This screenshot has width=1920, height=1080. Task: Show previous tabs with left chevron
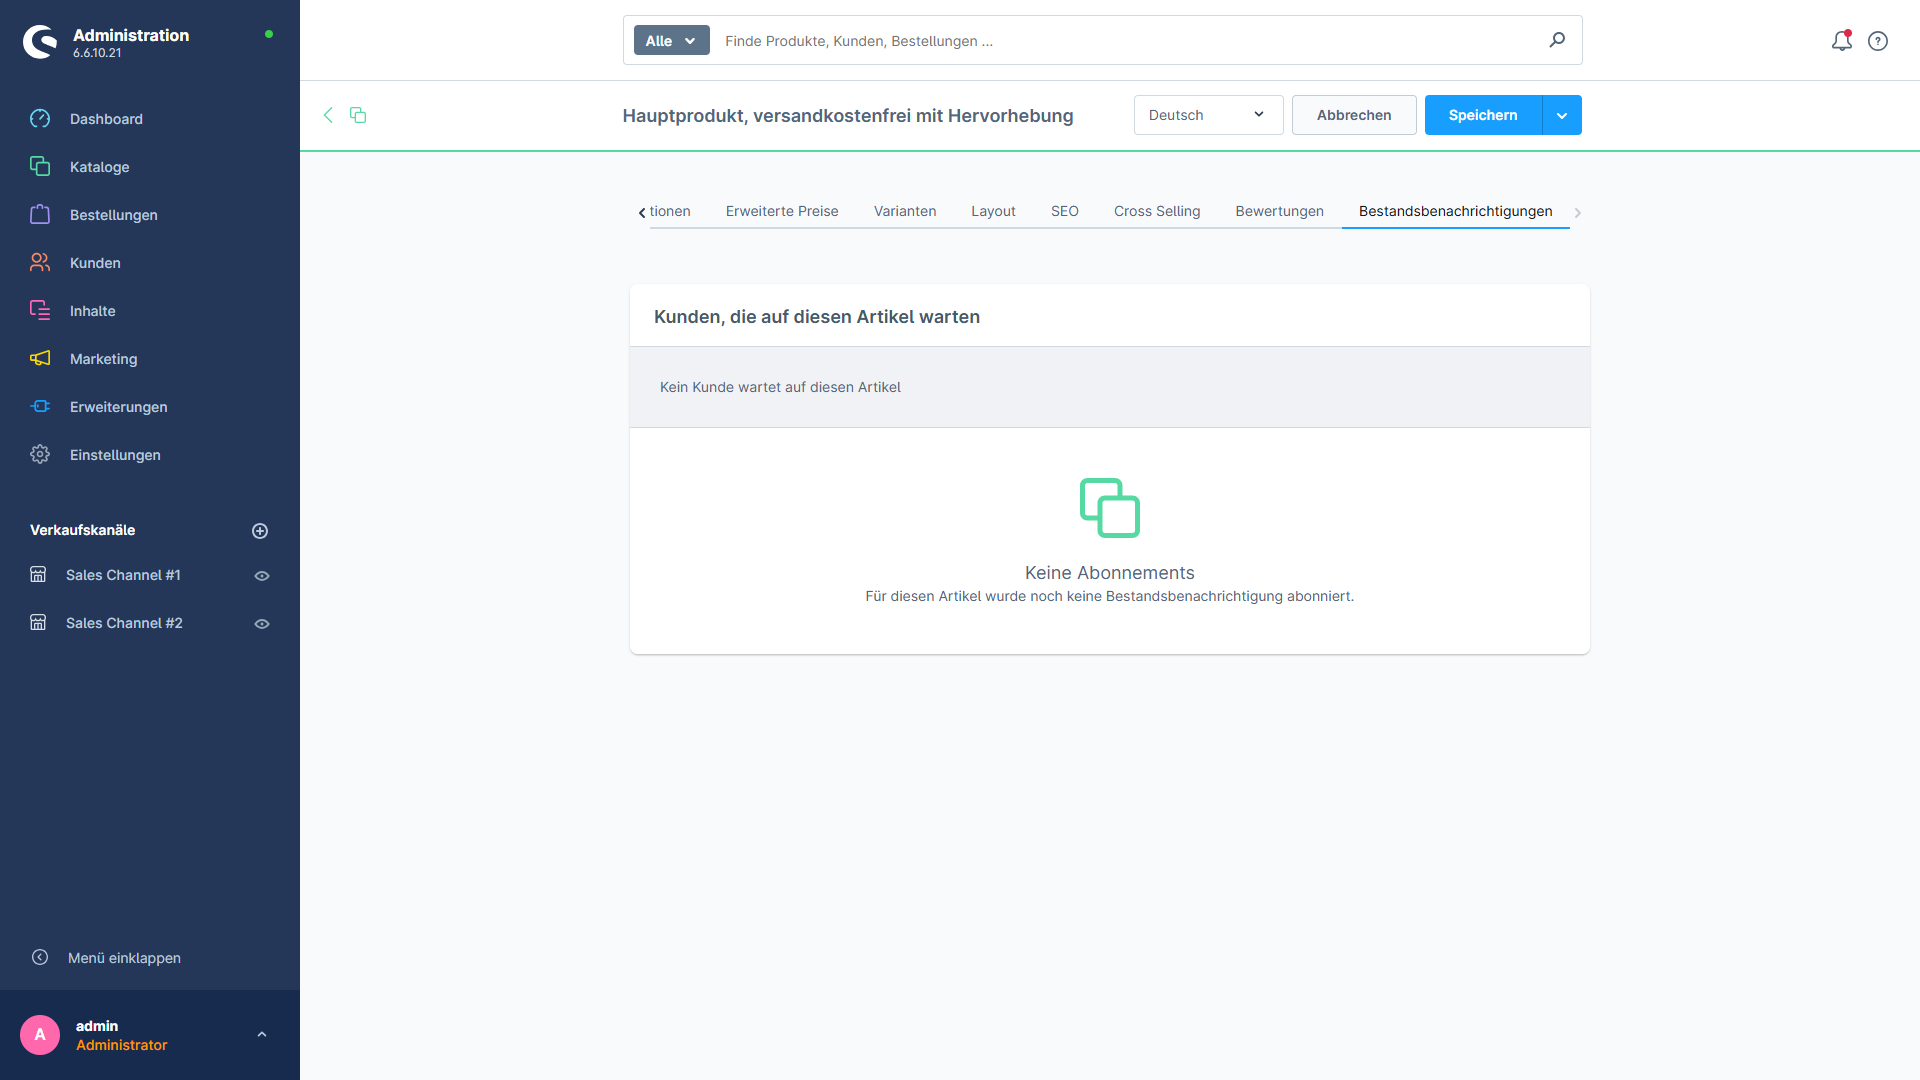pyautogui.click(x=642, y=212)
